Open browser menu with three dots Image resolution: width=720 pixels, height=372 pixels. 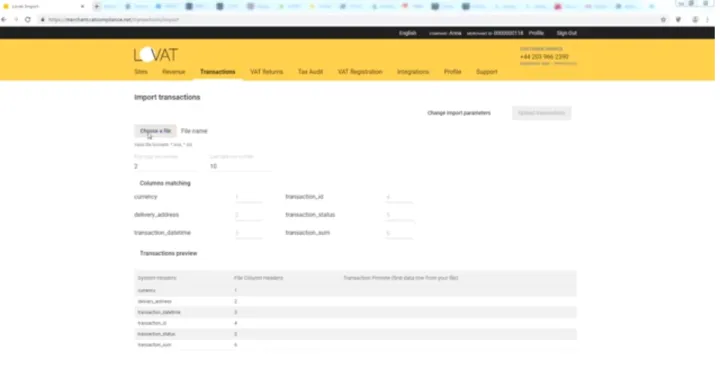pos(708,20)
